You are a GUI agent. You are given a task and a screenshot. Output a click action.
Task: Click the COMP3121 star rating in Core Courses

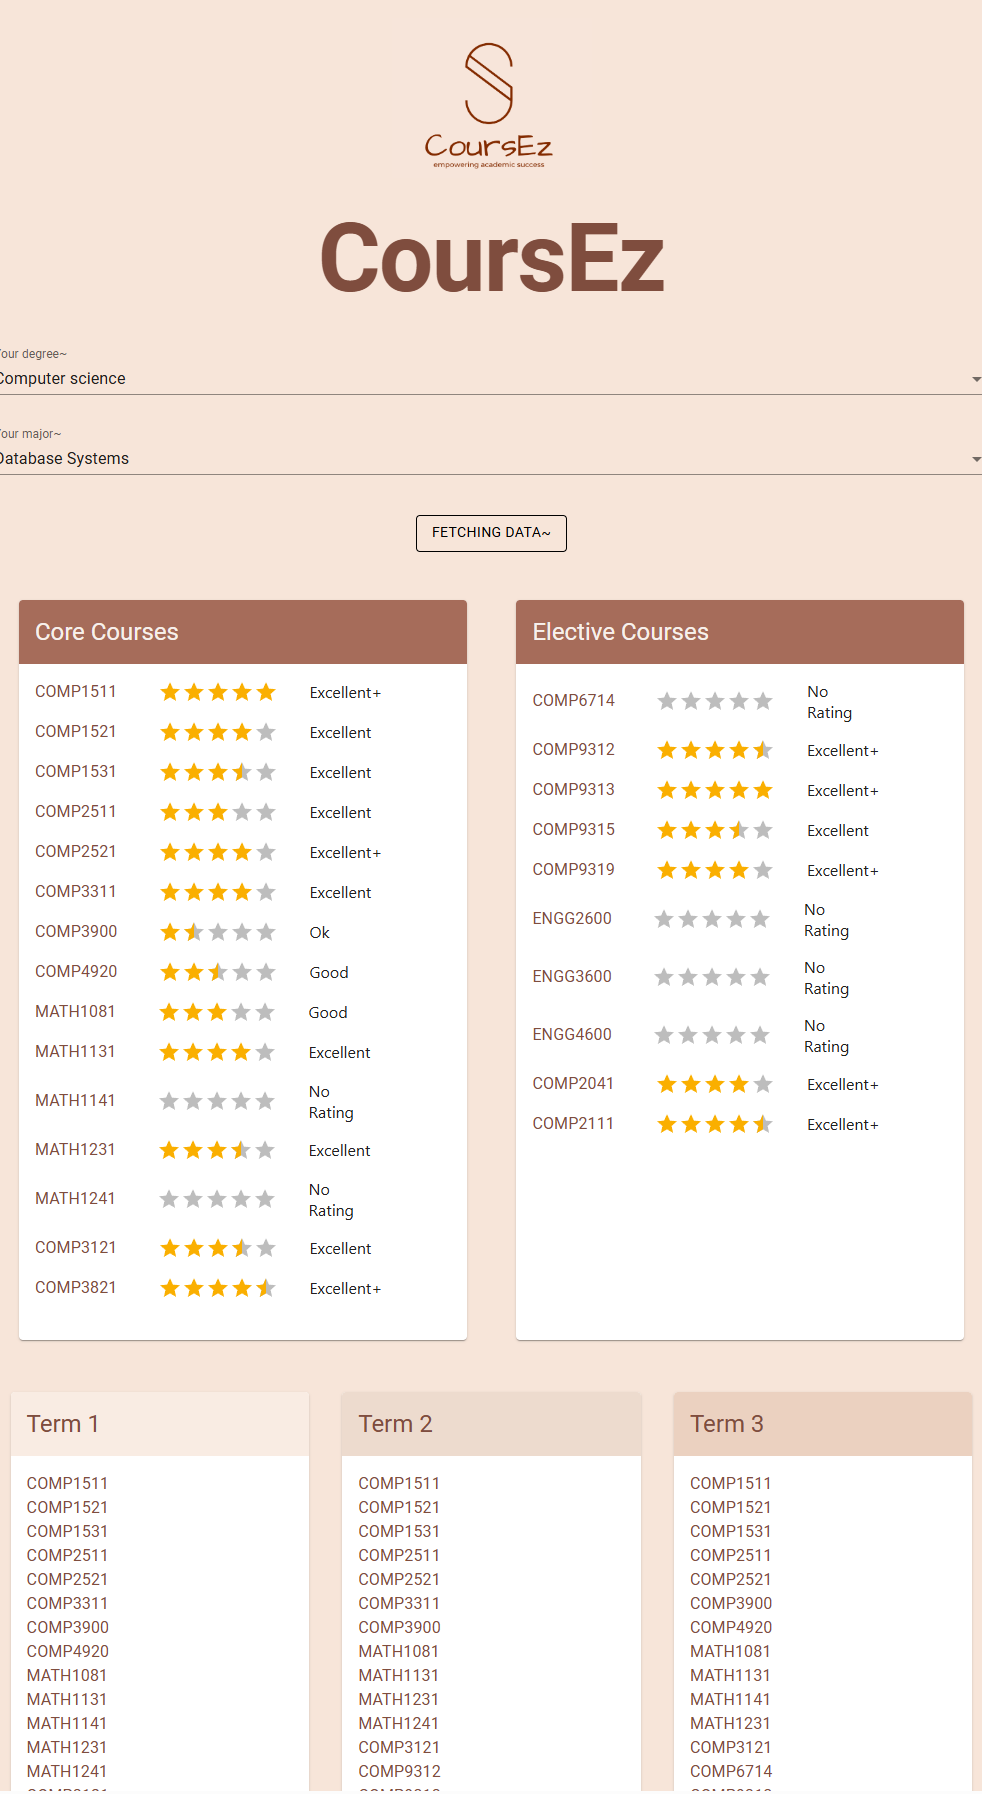click(x=218, y=1248)
